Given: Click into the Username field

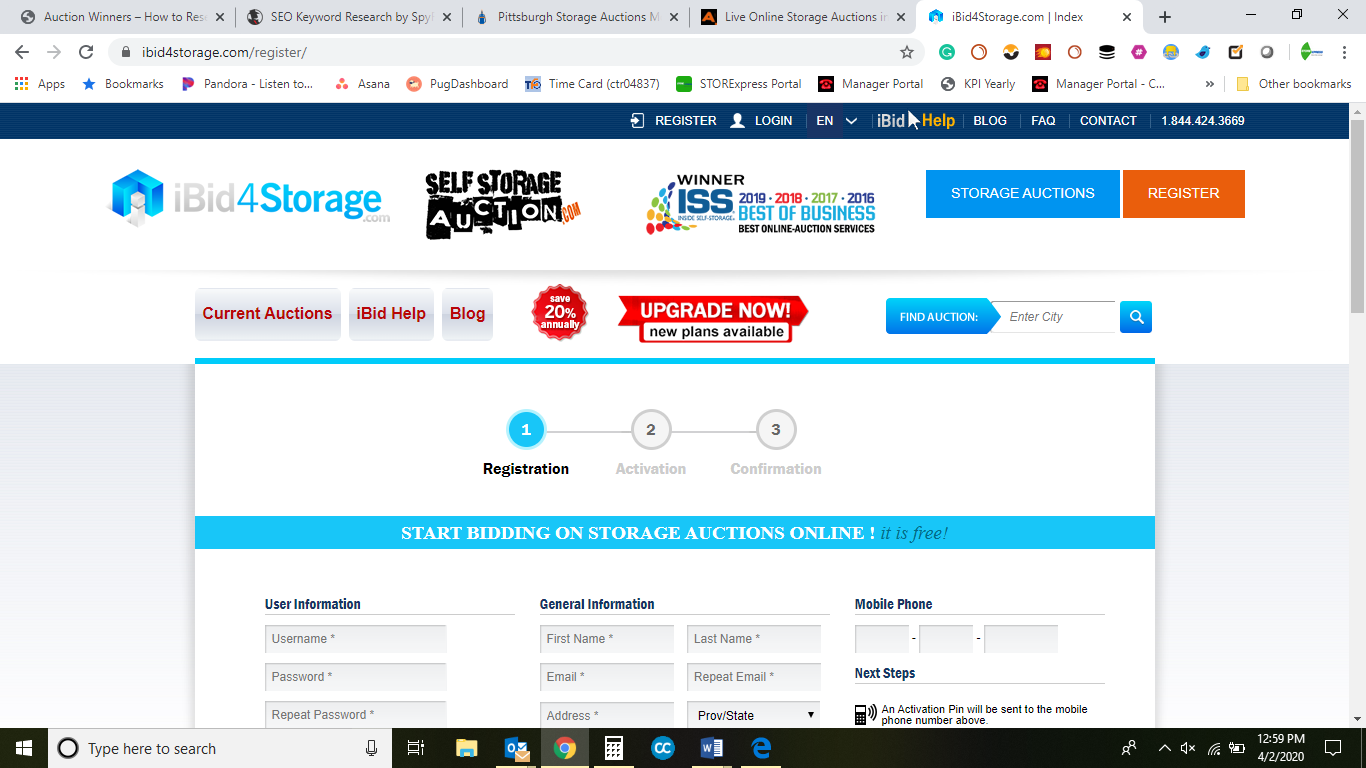Looking at the screenshot, I should 356,639.
